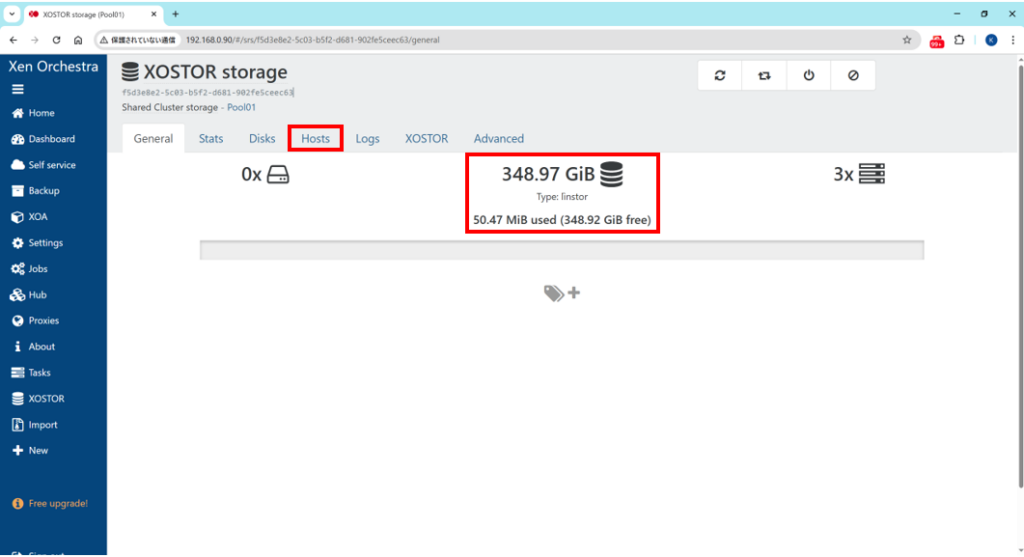Click the add tag icon
The height and width of the screenshot is (557, 1024).
pyautogui.click(x=562, y=293)
